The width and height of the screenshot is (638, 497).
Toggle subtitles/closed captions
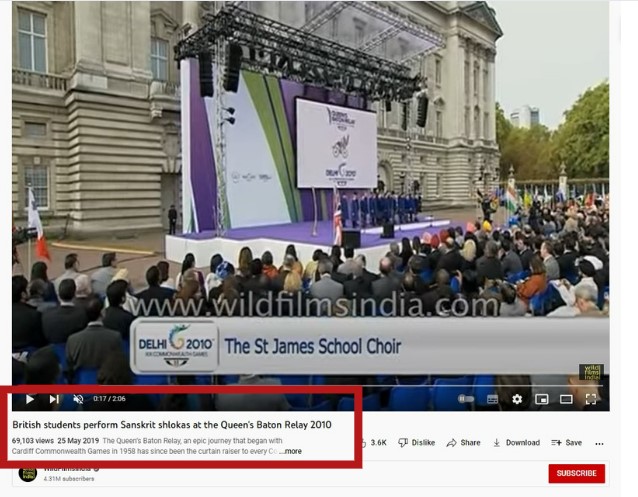click(493, 399)
